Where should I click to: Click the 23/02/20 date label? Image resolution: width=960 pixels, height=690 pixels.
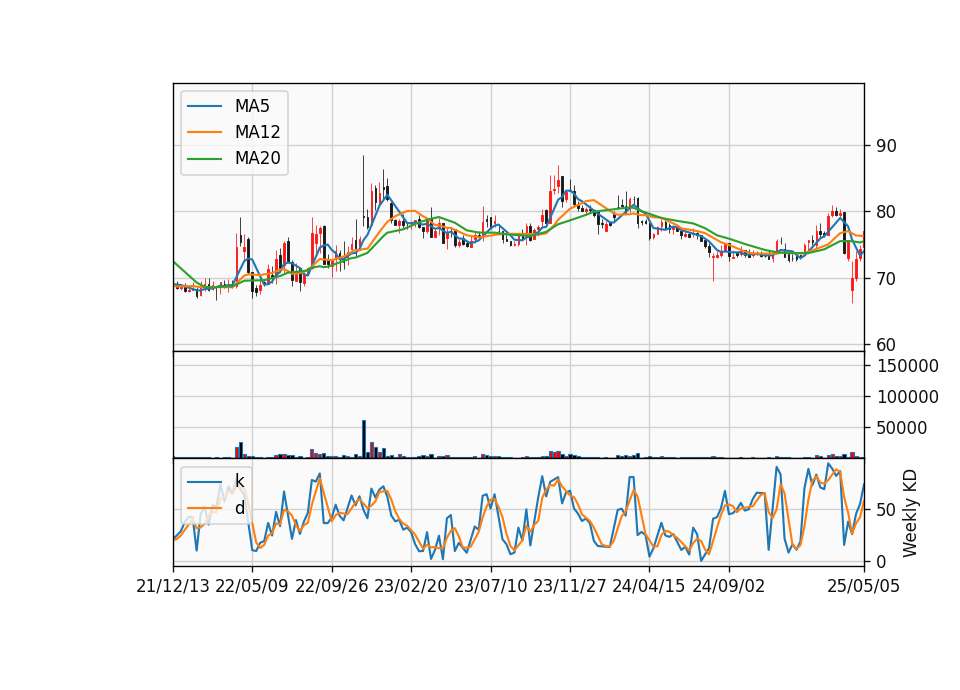point(411,587)
